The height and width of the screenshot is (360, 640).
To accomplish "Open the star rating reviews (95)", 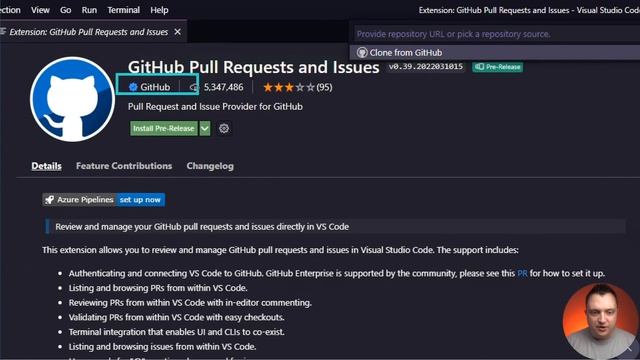I will (x=298, y=87).
